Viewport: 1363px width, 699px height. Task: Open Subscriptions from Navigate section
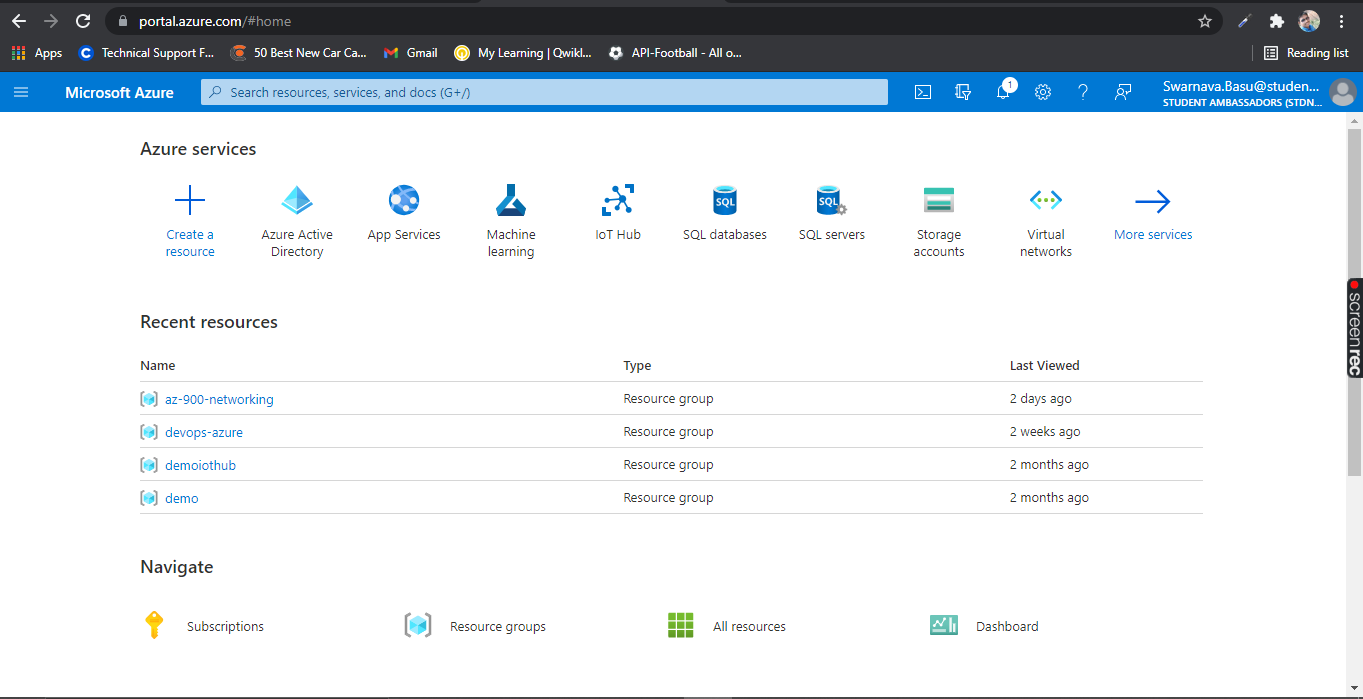224,625
